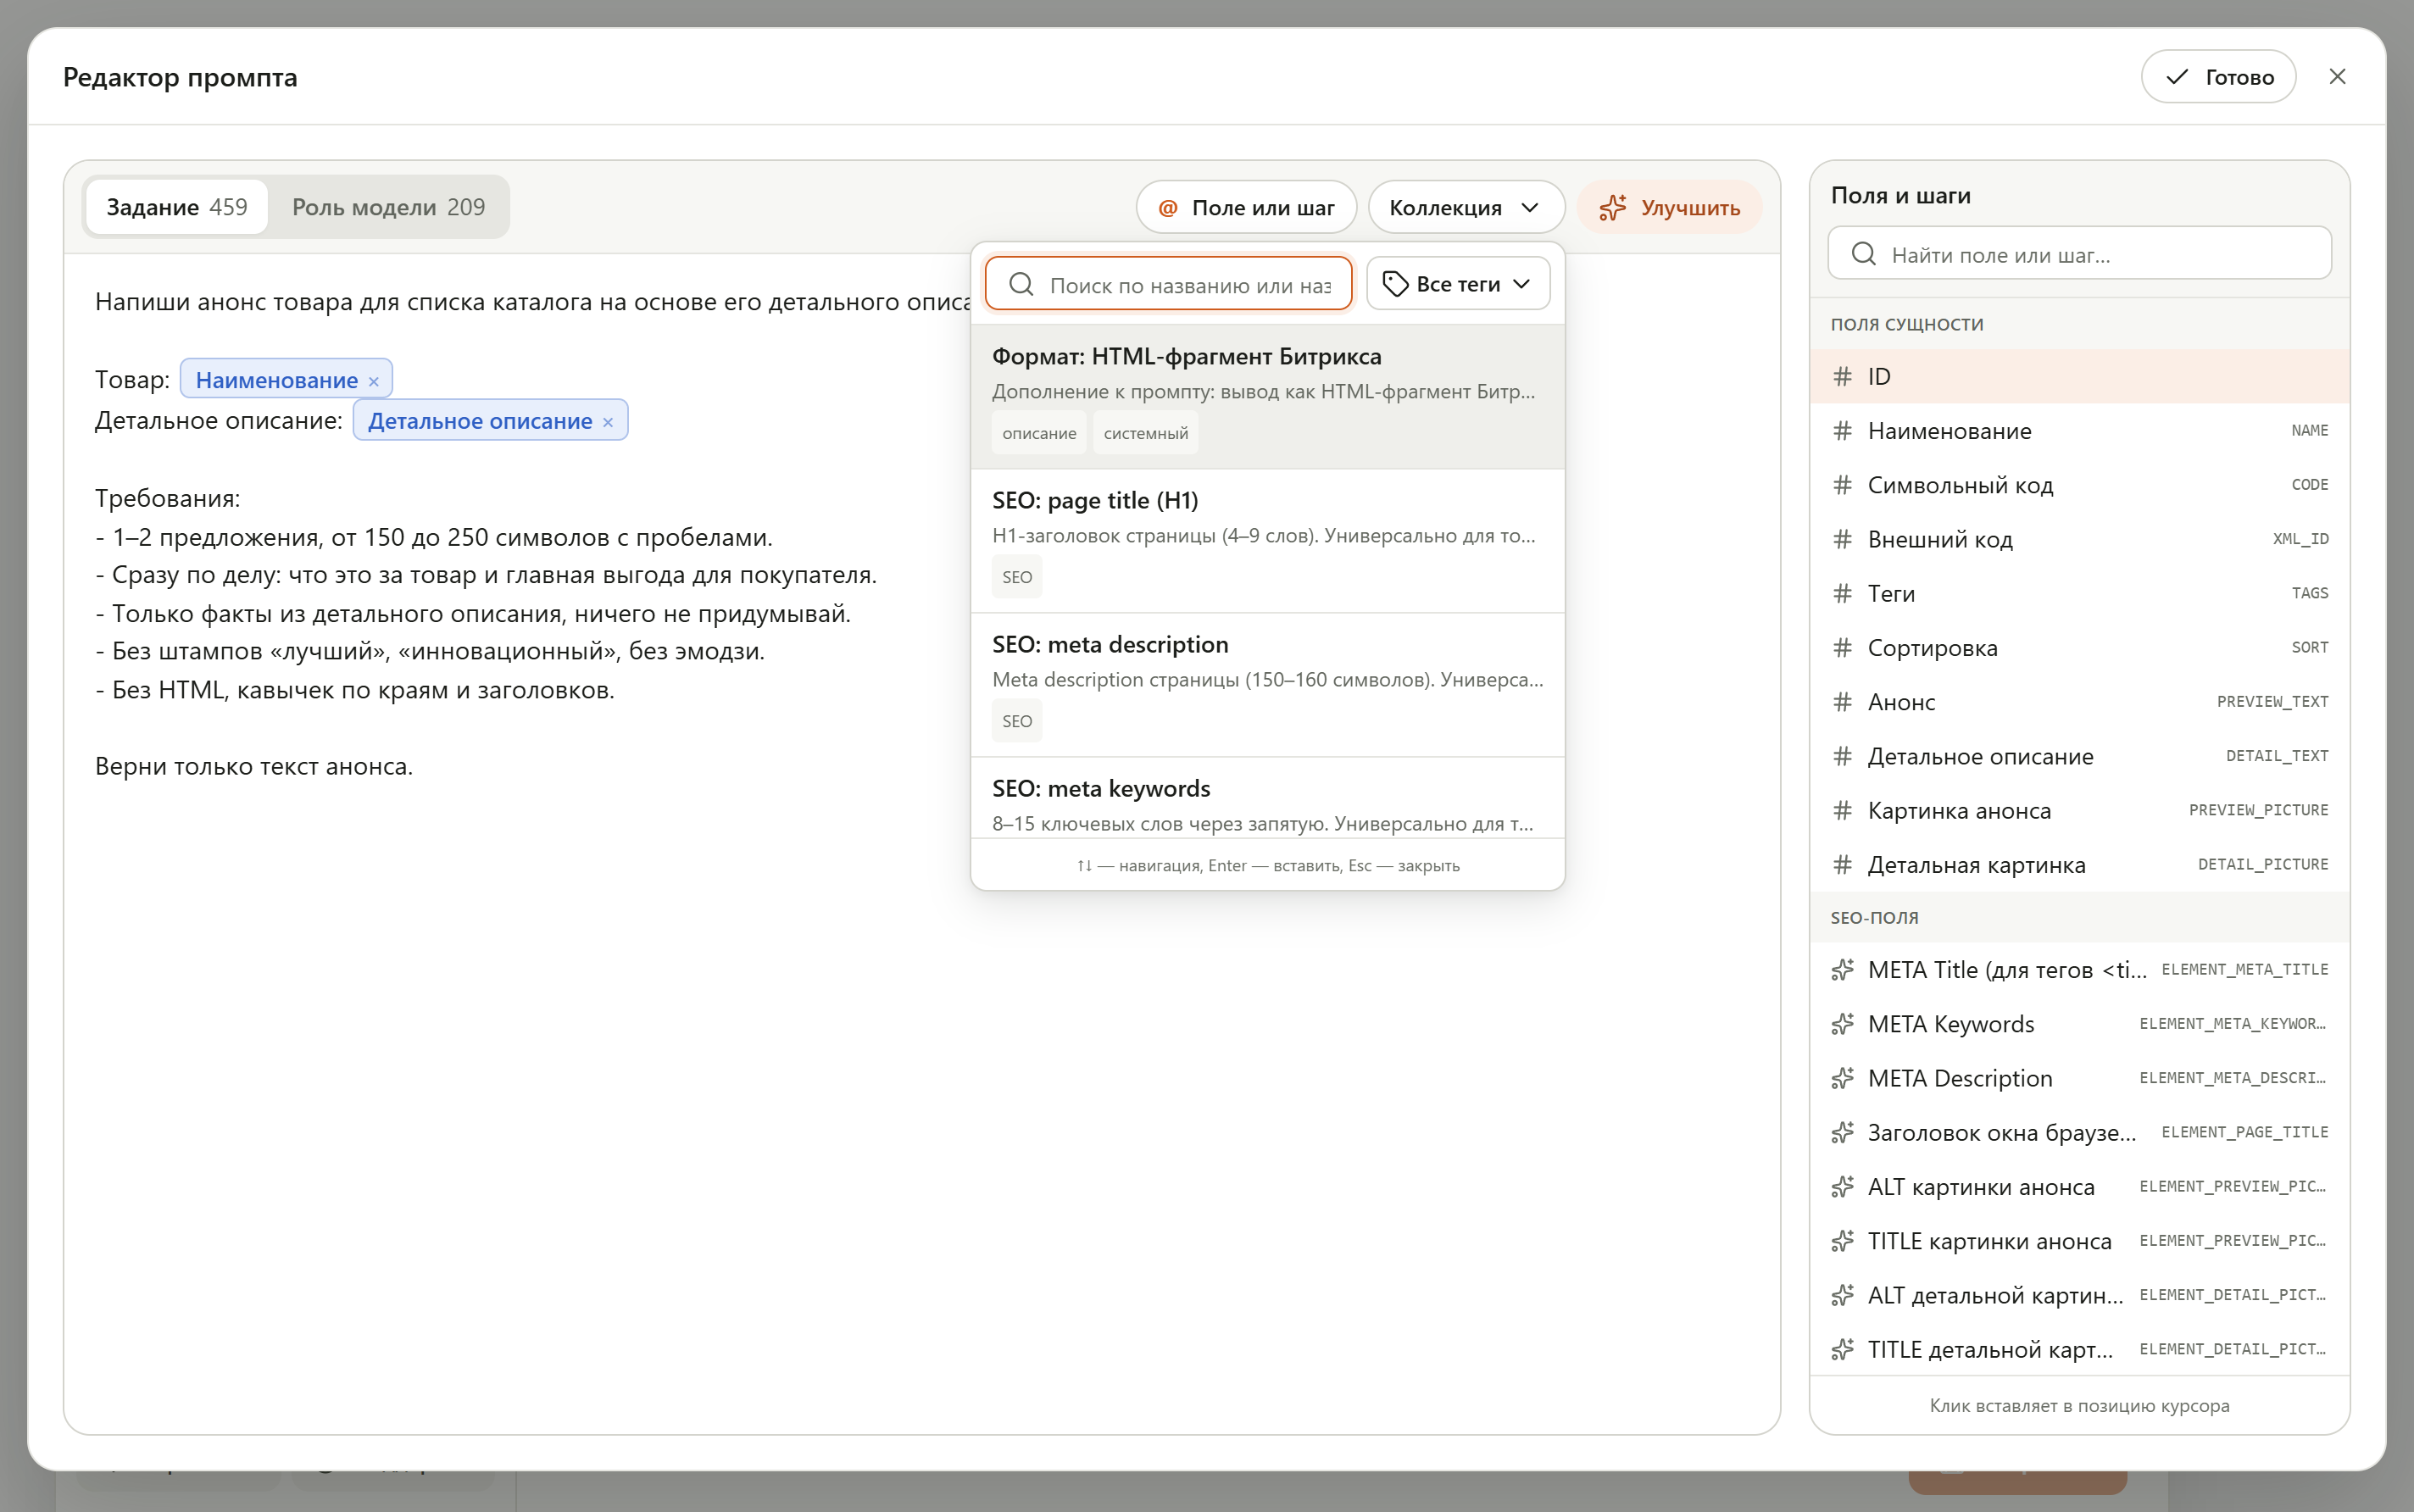Select SEO: meta keywords item
The height and width of the screenshot is (1512, 2414).
pyautogui.click(x=1267, y=798)
